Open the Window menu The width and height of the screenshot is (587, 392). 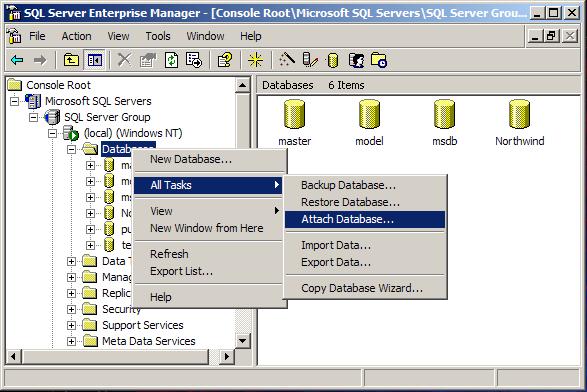point(206,36)
